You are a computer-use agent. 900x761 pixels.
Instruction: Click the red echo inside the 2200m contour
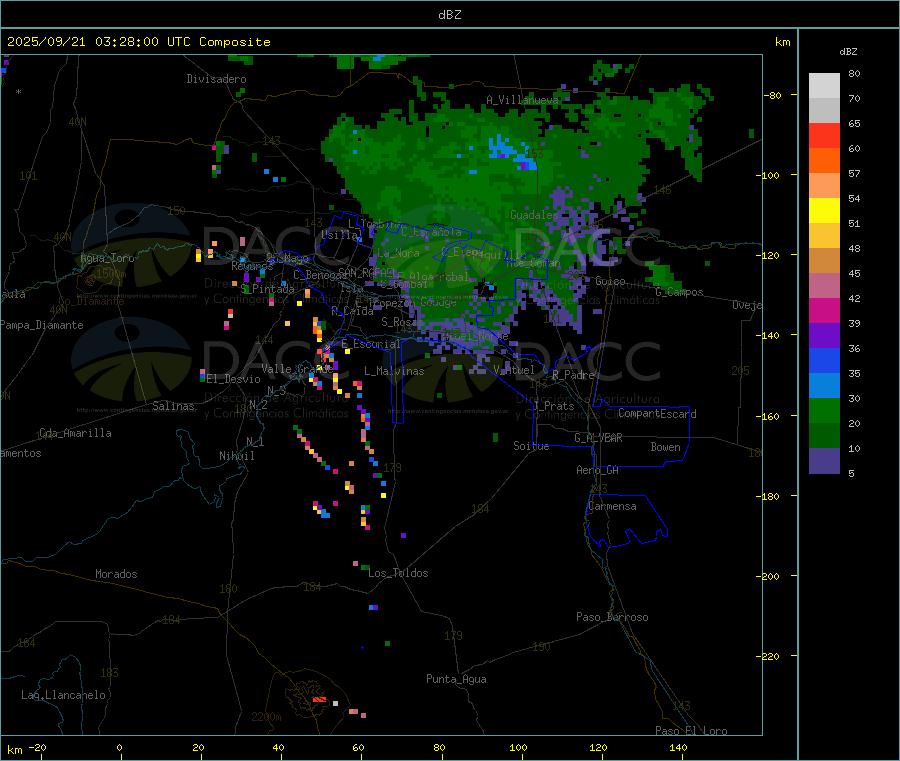(x=319, y=700)
